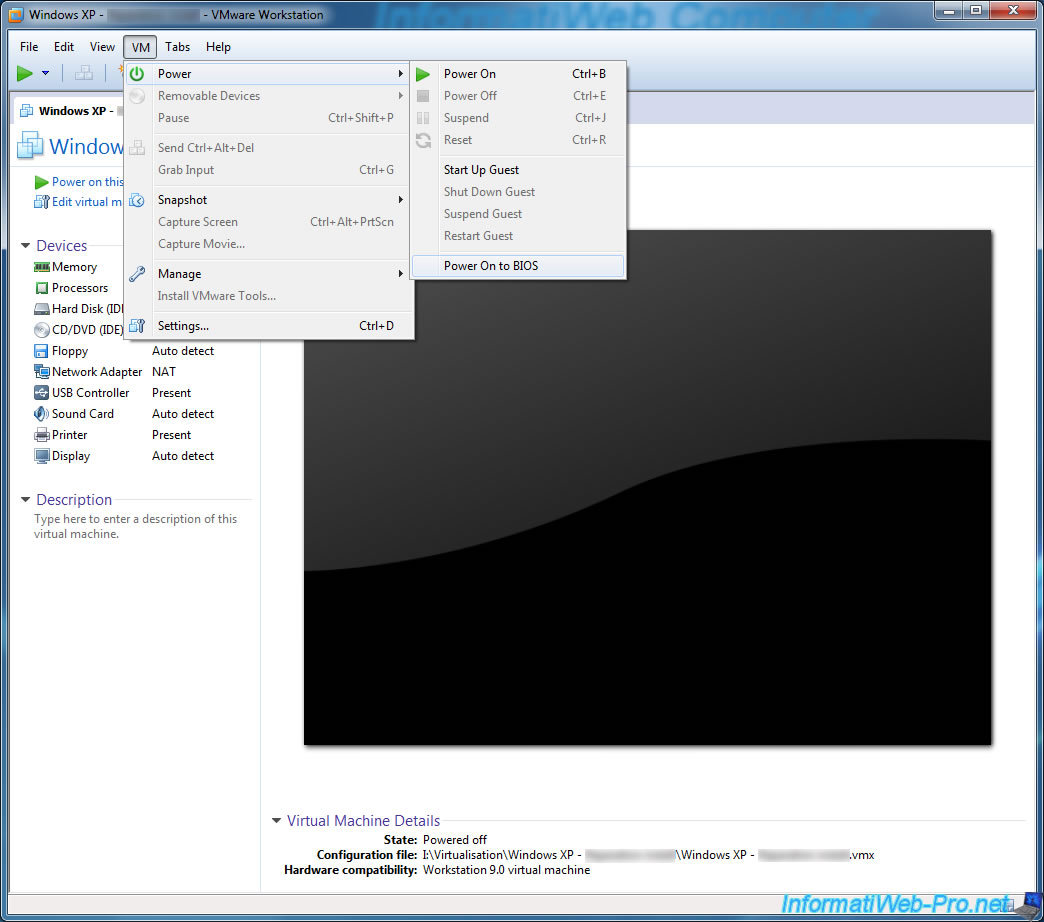Click the Send Ctrl+Alt+Del keyboard icon

[x=137, y=148]
